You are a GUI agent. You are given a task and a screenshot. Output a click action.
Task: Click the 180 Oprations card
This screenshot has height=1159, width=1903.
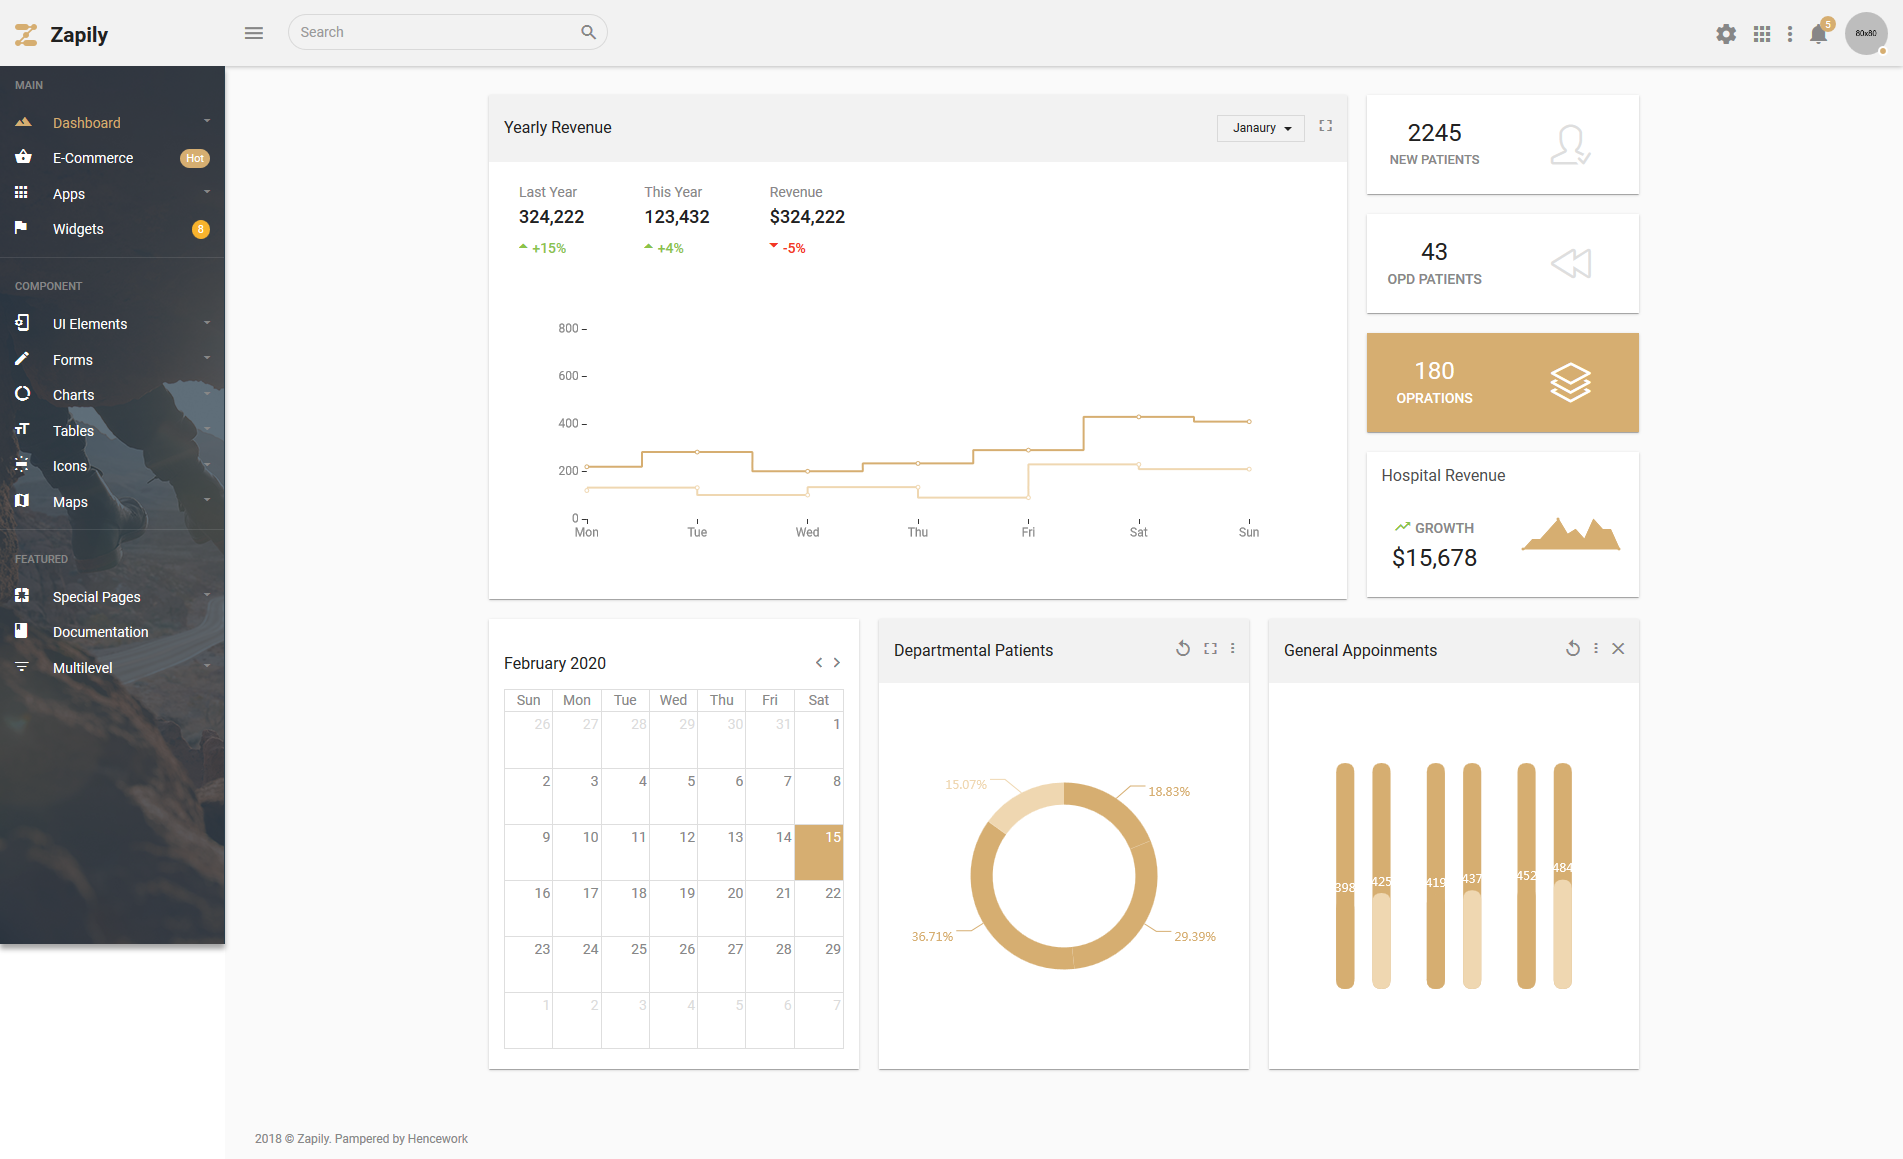pyautogui.click(x=1502, y=383)
